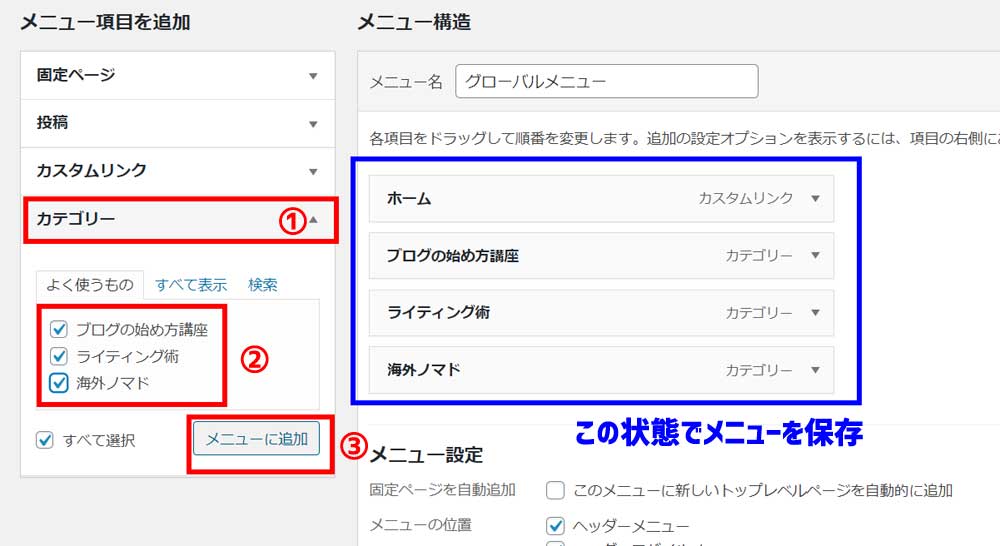The height and width of the screenshot is (546, 1000).
Task: Uncheck ブログの始め方講座 category checkbox
Action: 58,329
